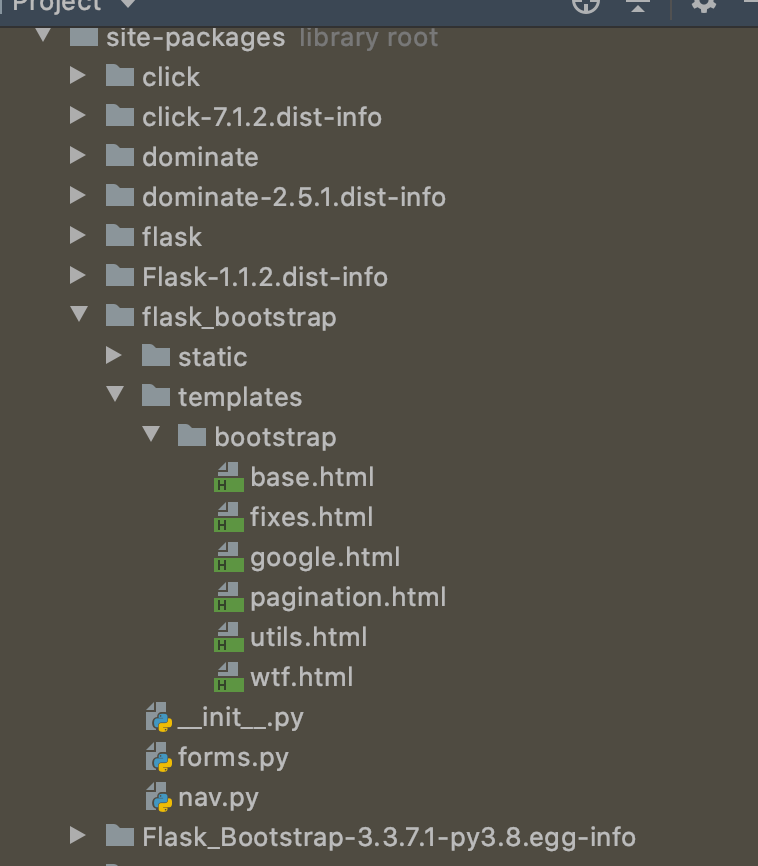This screenshot has width=758, height=866.
Task: Collapse the site-packages library root
Action: pos(43,35)
